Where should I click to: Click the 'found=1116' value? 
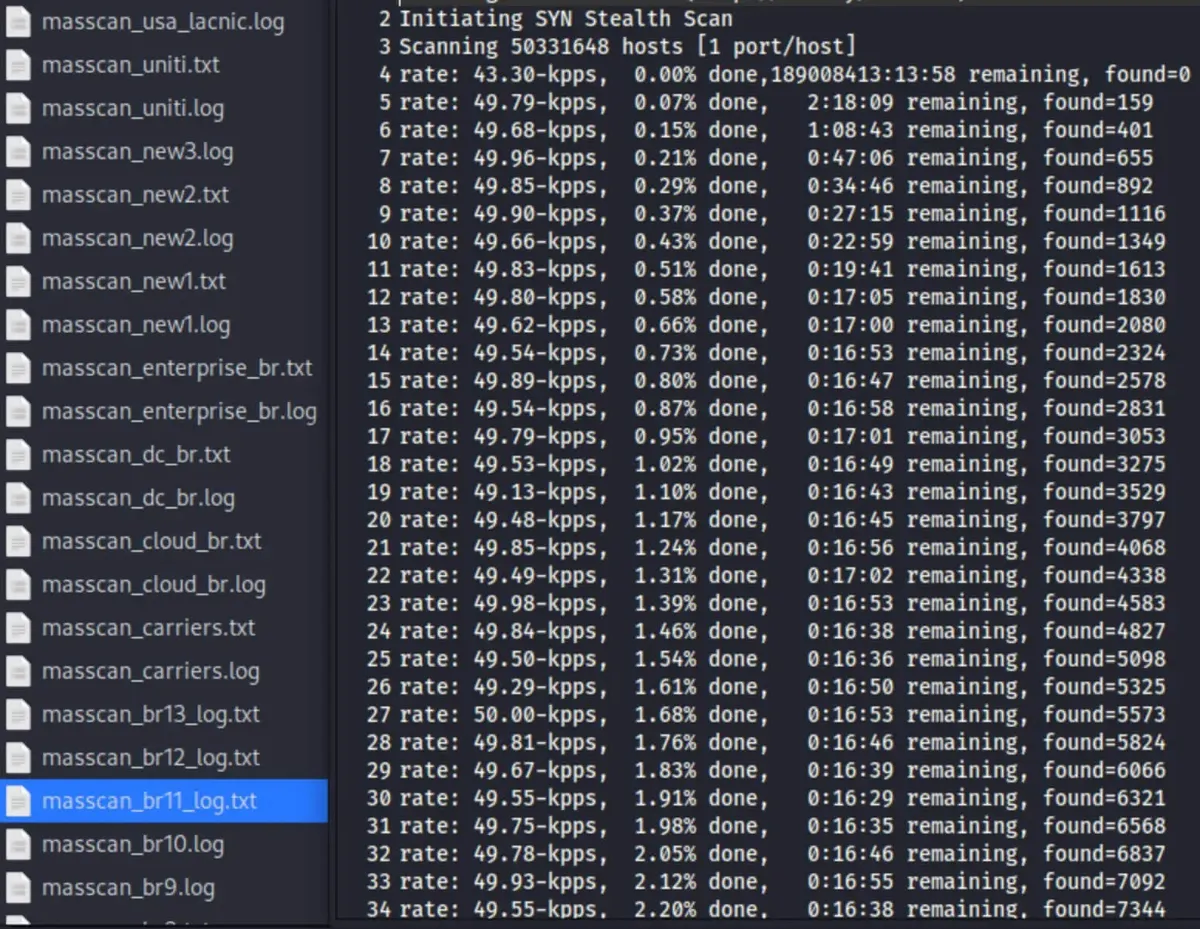[1104, 214]
